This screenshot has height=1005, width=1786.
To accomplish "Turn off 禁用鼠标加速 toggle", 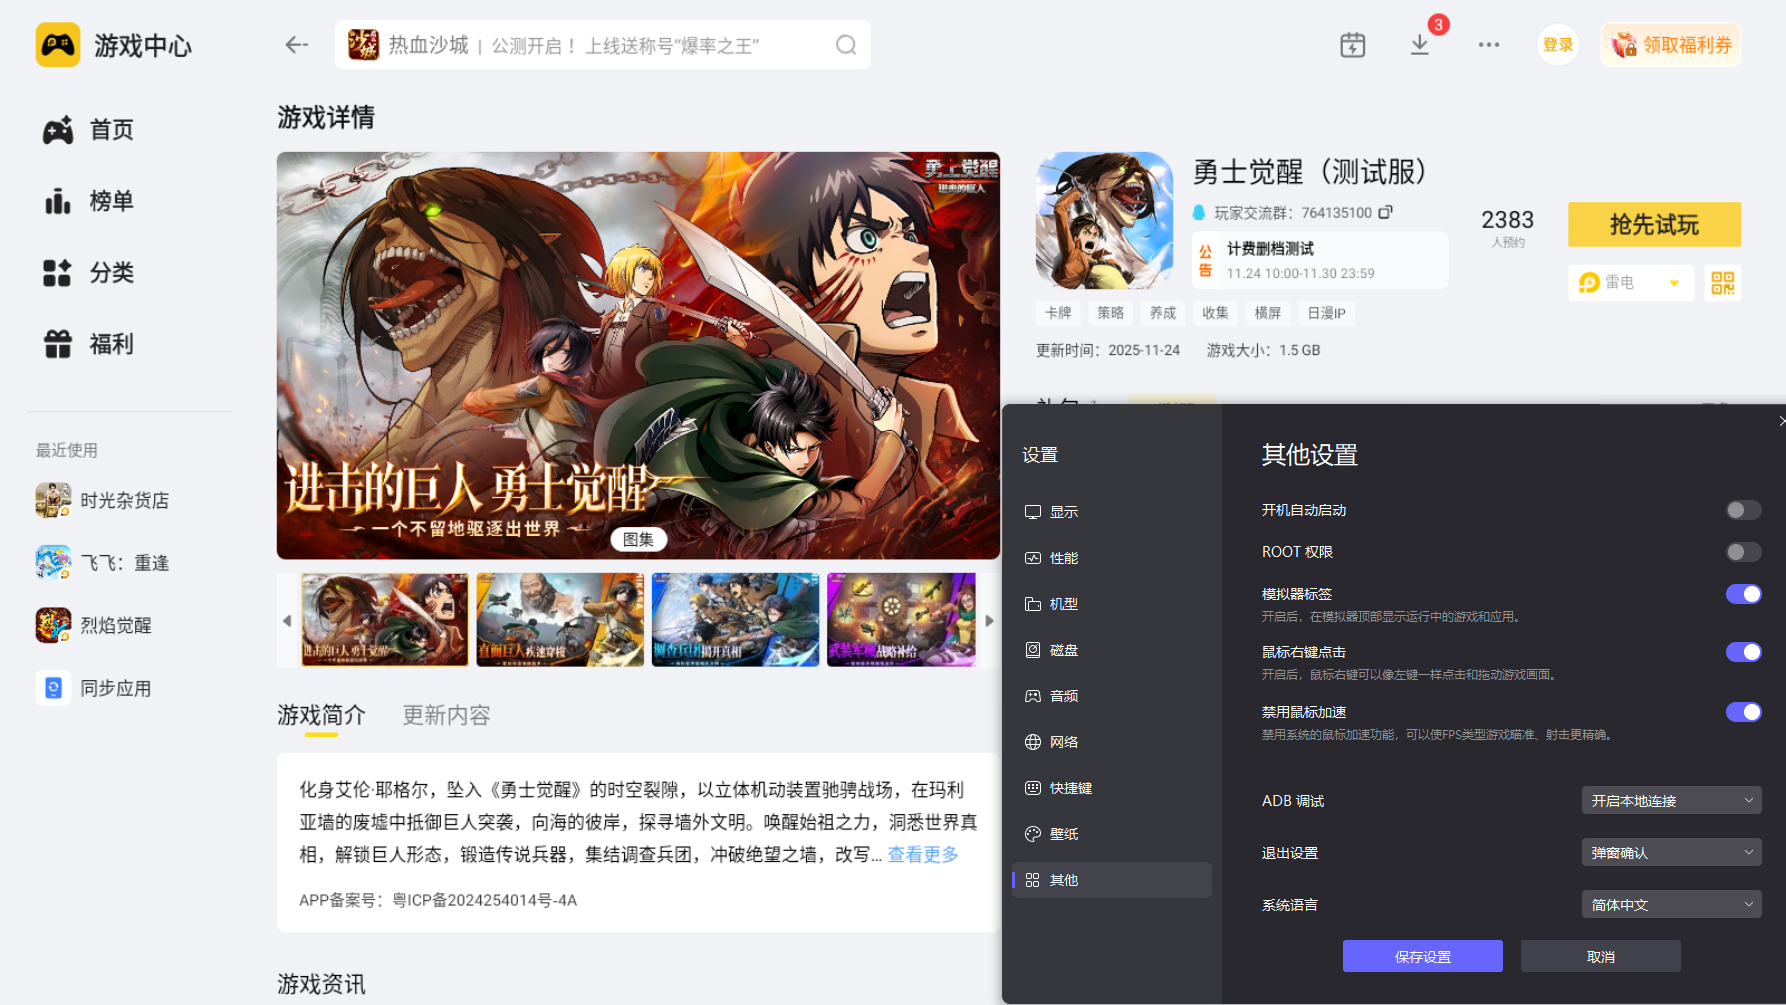I will click(x=1743, y=712).
